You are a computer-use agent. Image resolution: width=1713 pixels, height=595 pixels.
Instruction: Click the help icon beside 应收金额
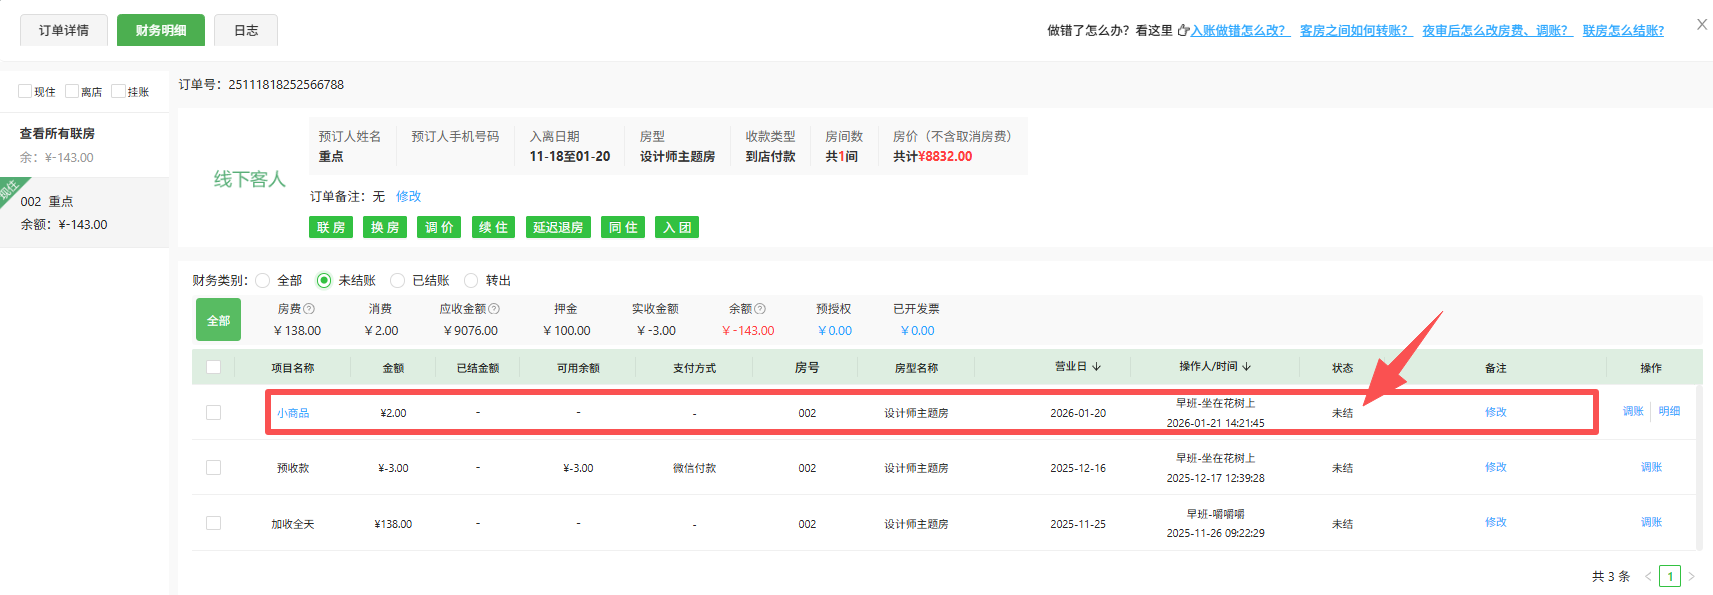494,309
